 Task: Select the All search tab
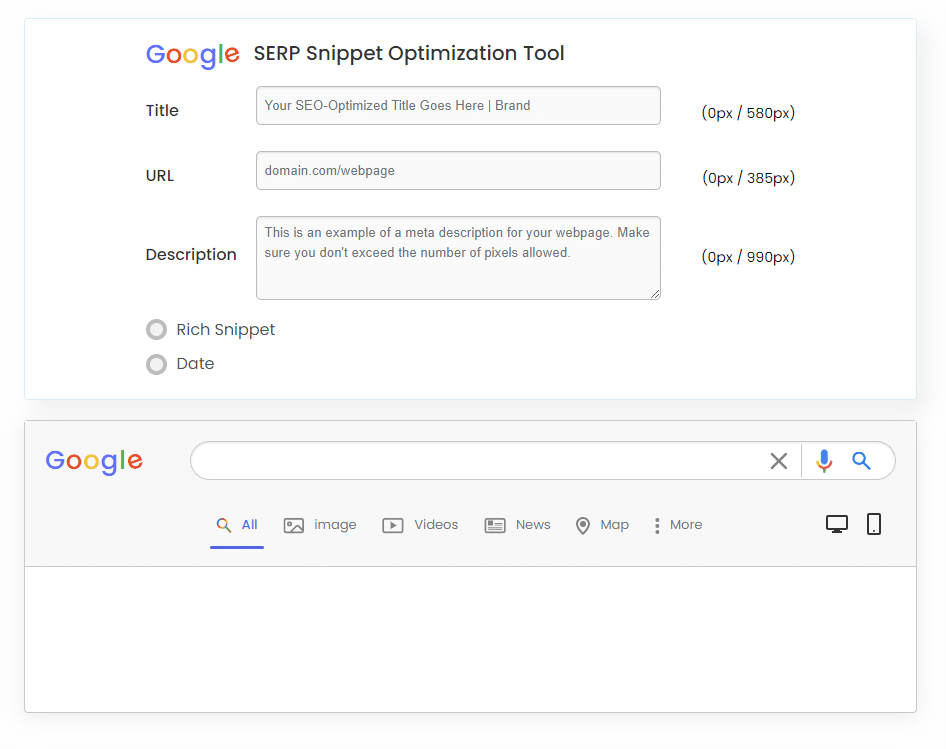[237, 525]
